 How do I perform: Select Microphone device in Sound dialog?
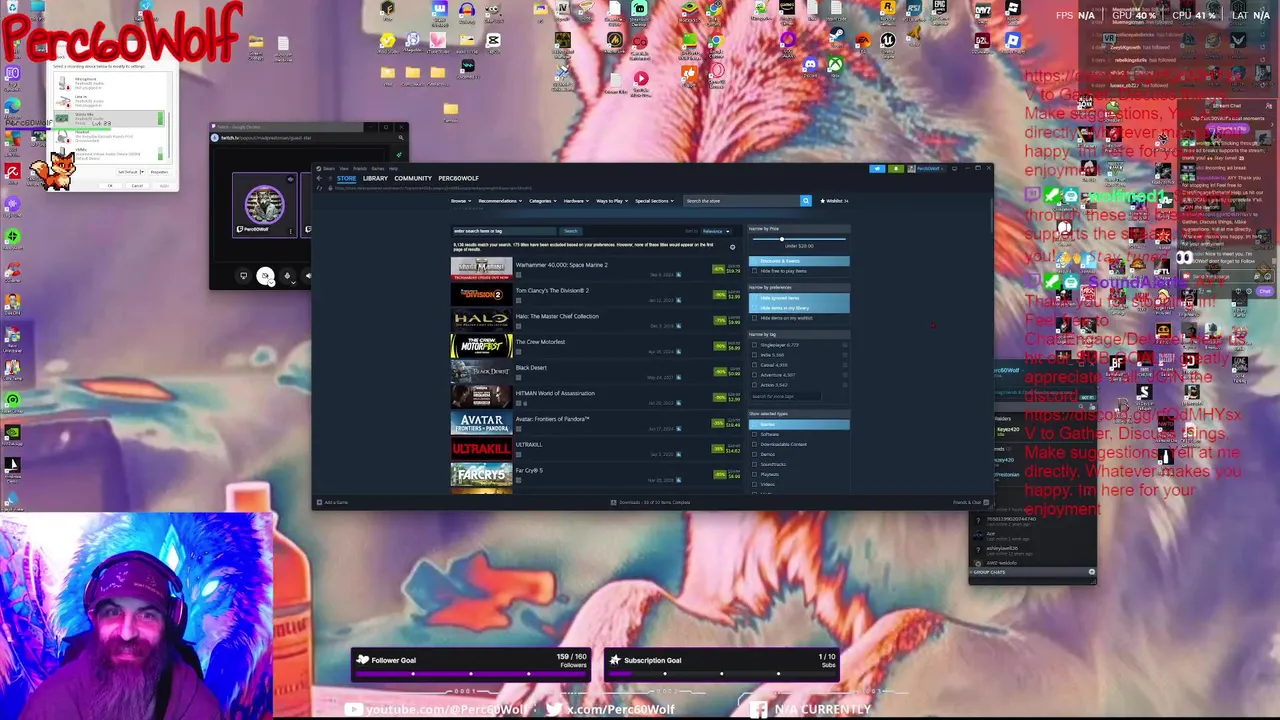point(110,83)
